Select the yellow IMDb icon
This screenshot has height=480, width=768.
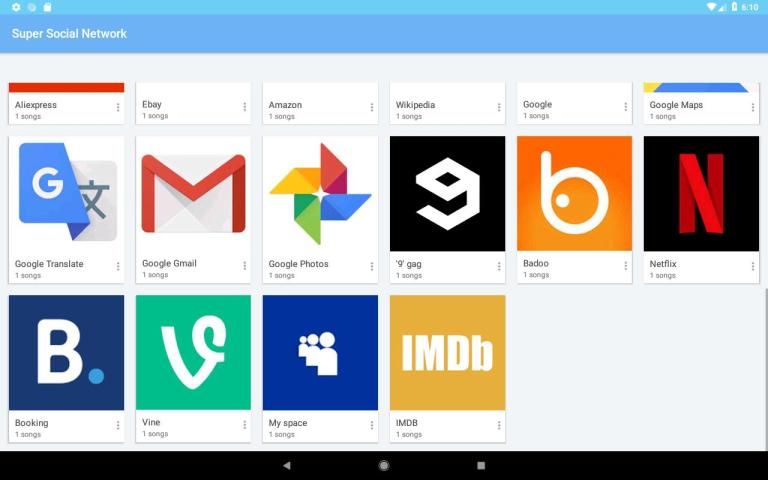tap(447, 353)
